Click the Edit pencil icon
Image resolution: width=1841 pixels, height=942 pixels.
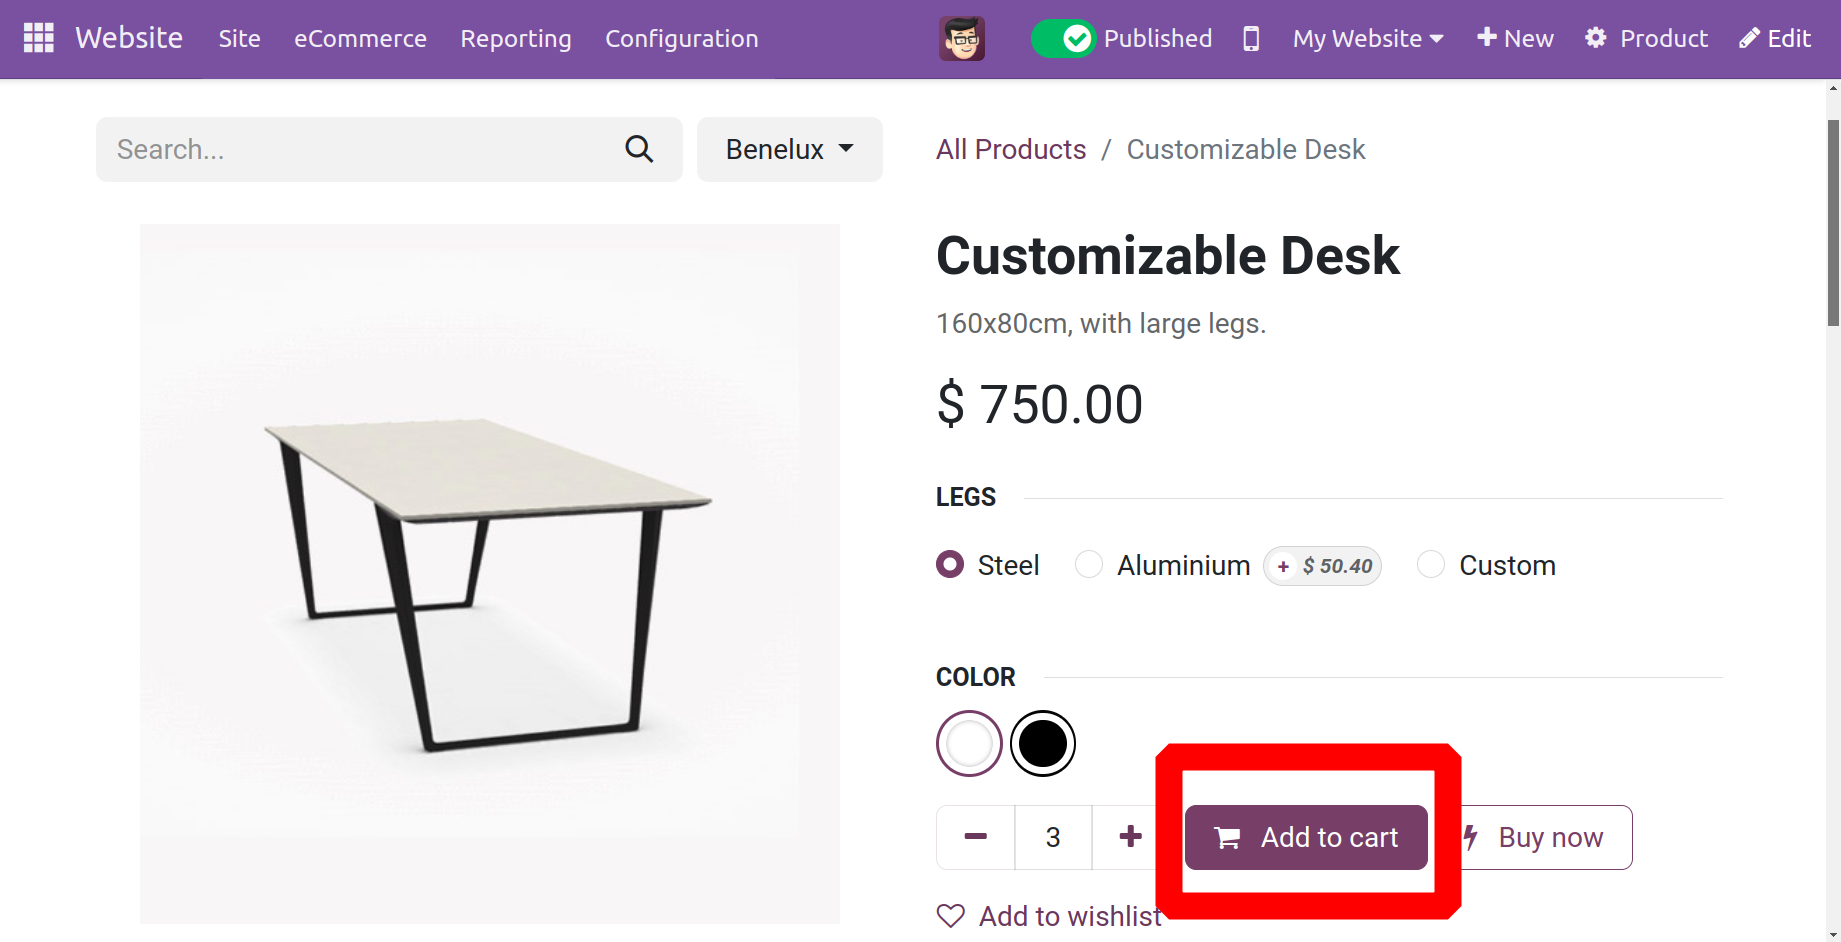click(1749, 38)
